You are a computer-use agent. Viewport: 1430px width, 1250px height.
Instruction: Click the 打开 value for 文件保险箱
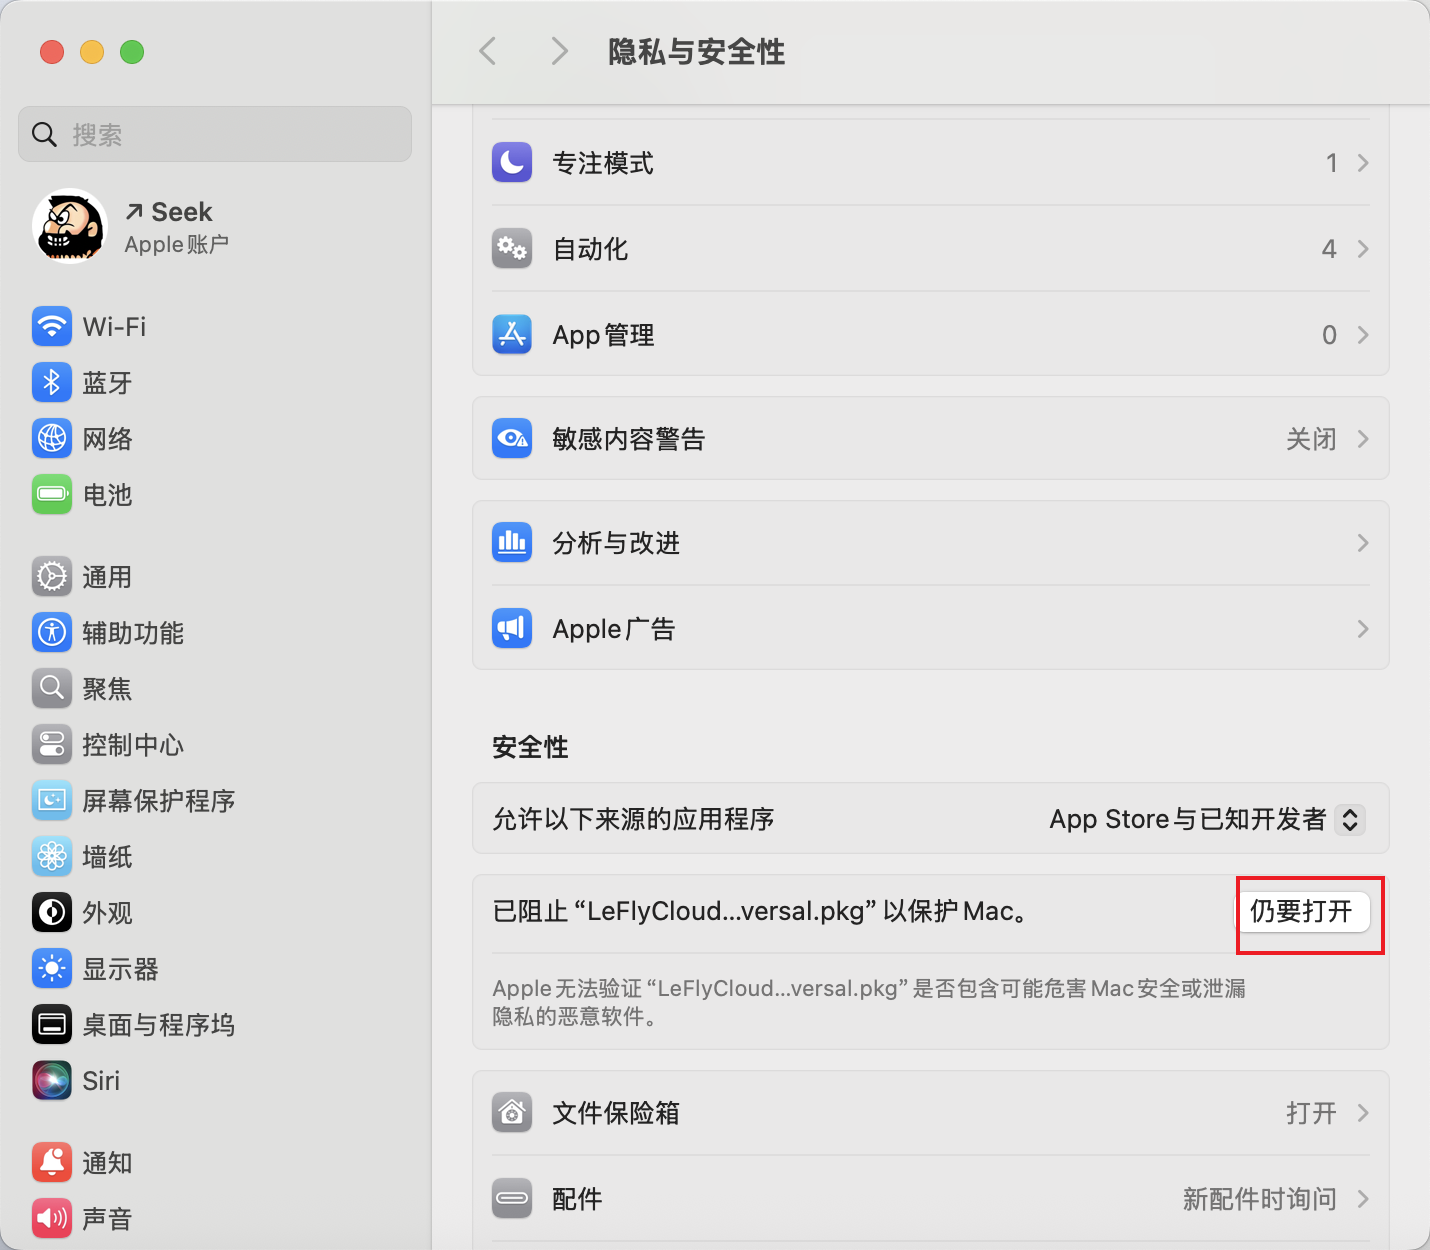point(1311,1113)
